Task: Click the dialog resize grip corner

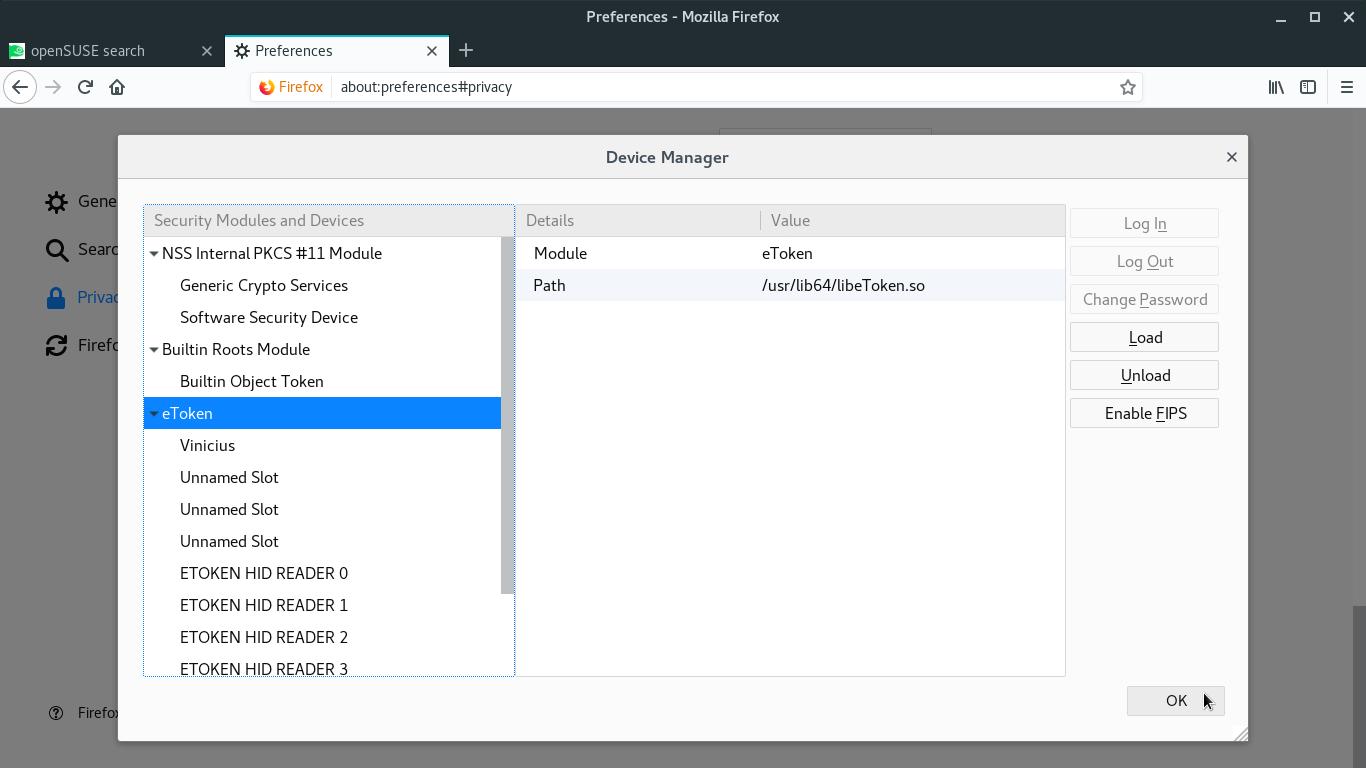Action: 1240,735
